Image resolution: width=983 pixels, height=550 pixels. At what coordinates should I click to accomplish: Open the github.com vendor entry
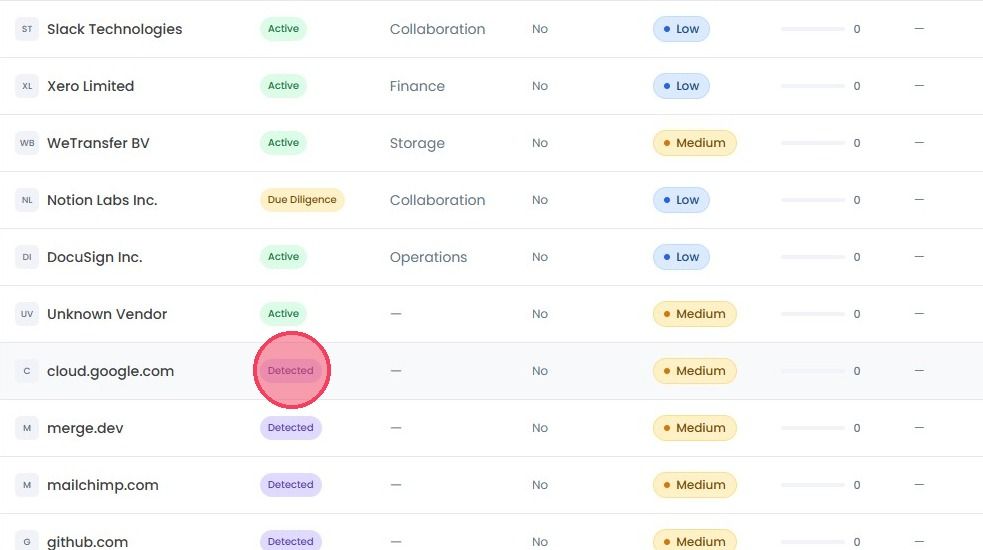coord(87,542)
